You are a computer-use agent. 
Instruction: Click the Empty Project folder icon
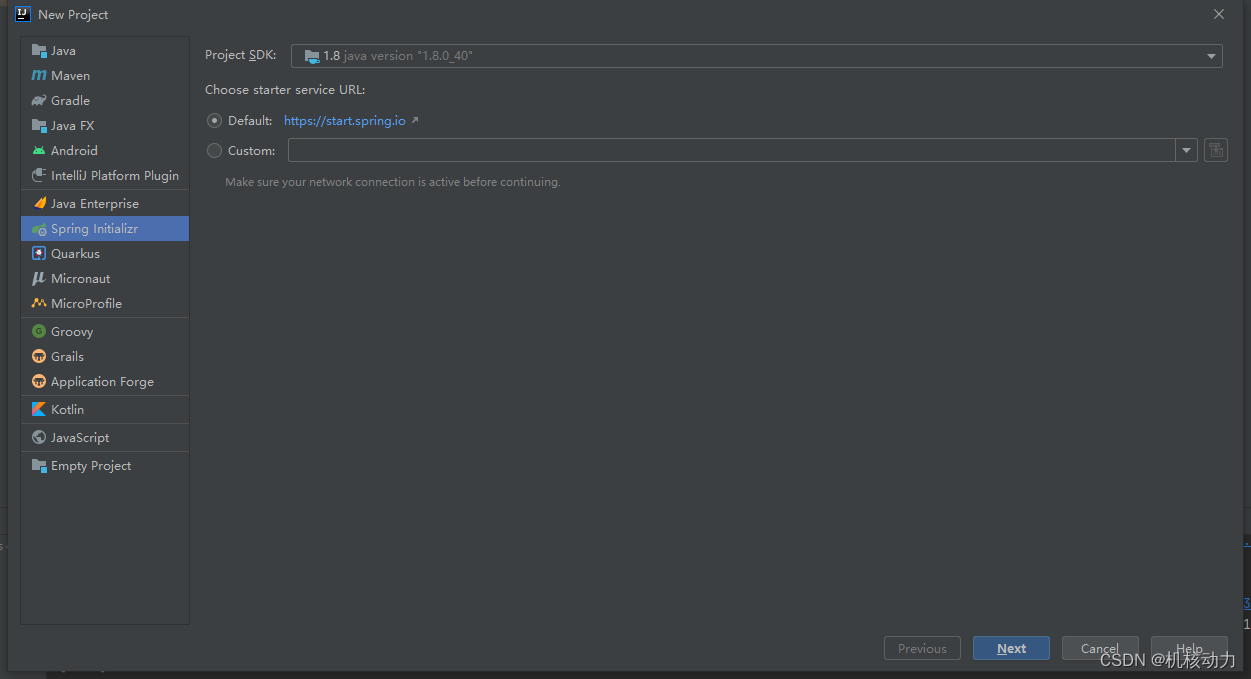coord(39,466)
